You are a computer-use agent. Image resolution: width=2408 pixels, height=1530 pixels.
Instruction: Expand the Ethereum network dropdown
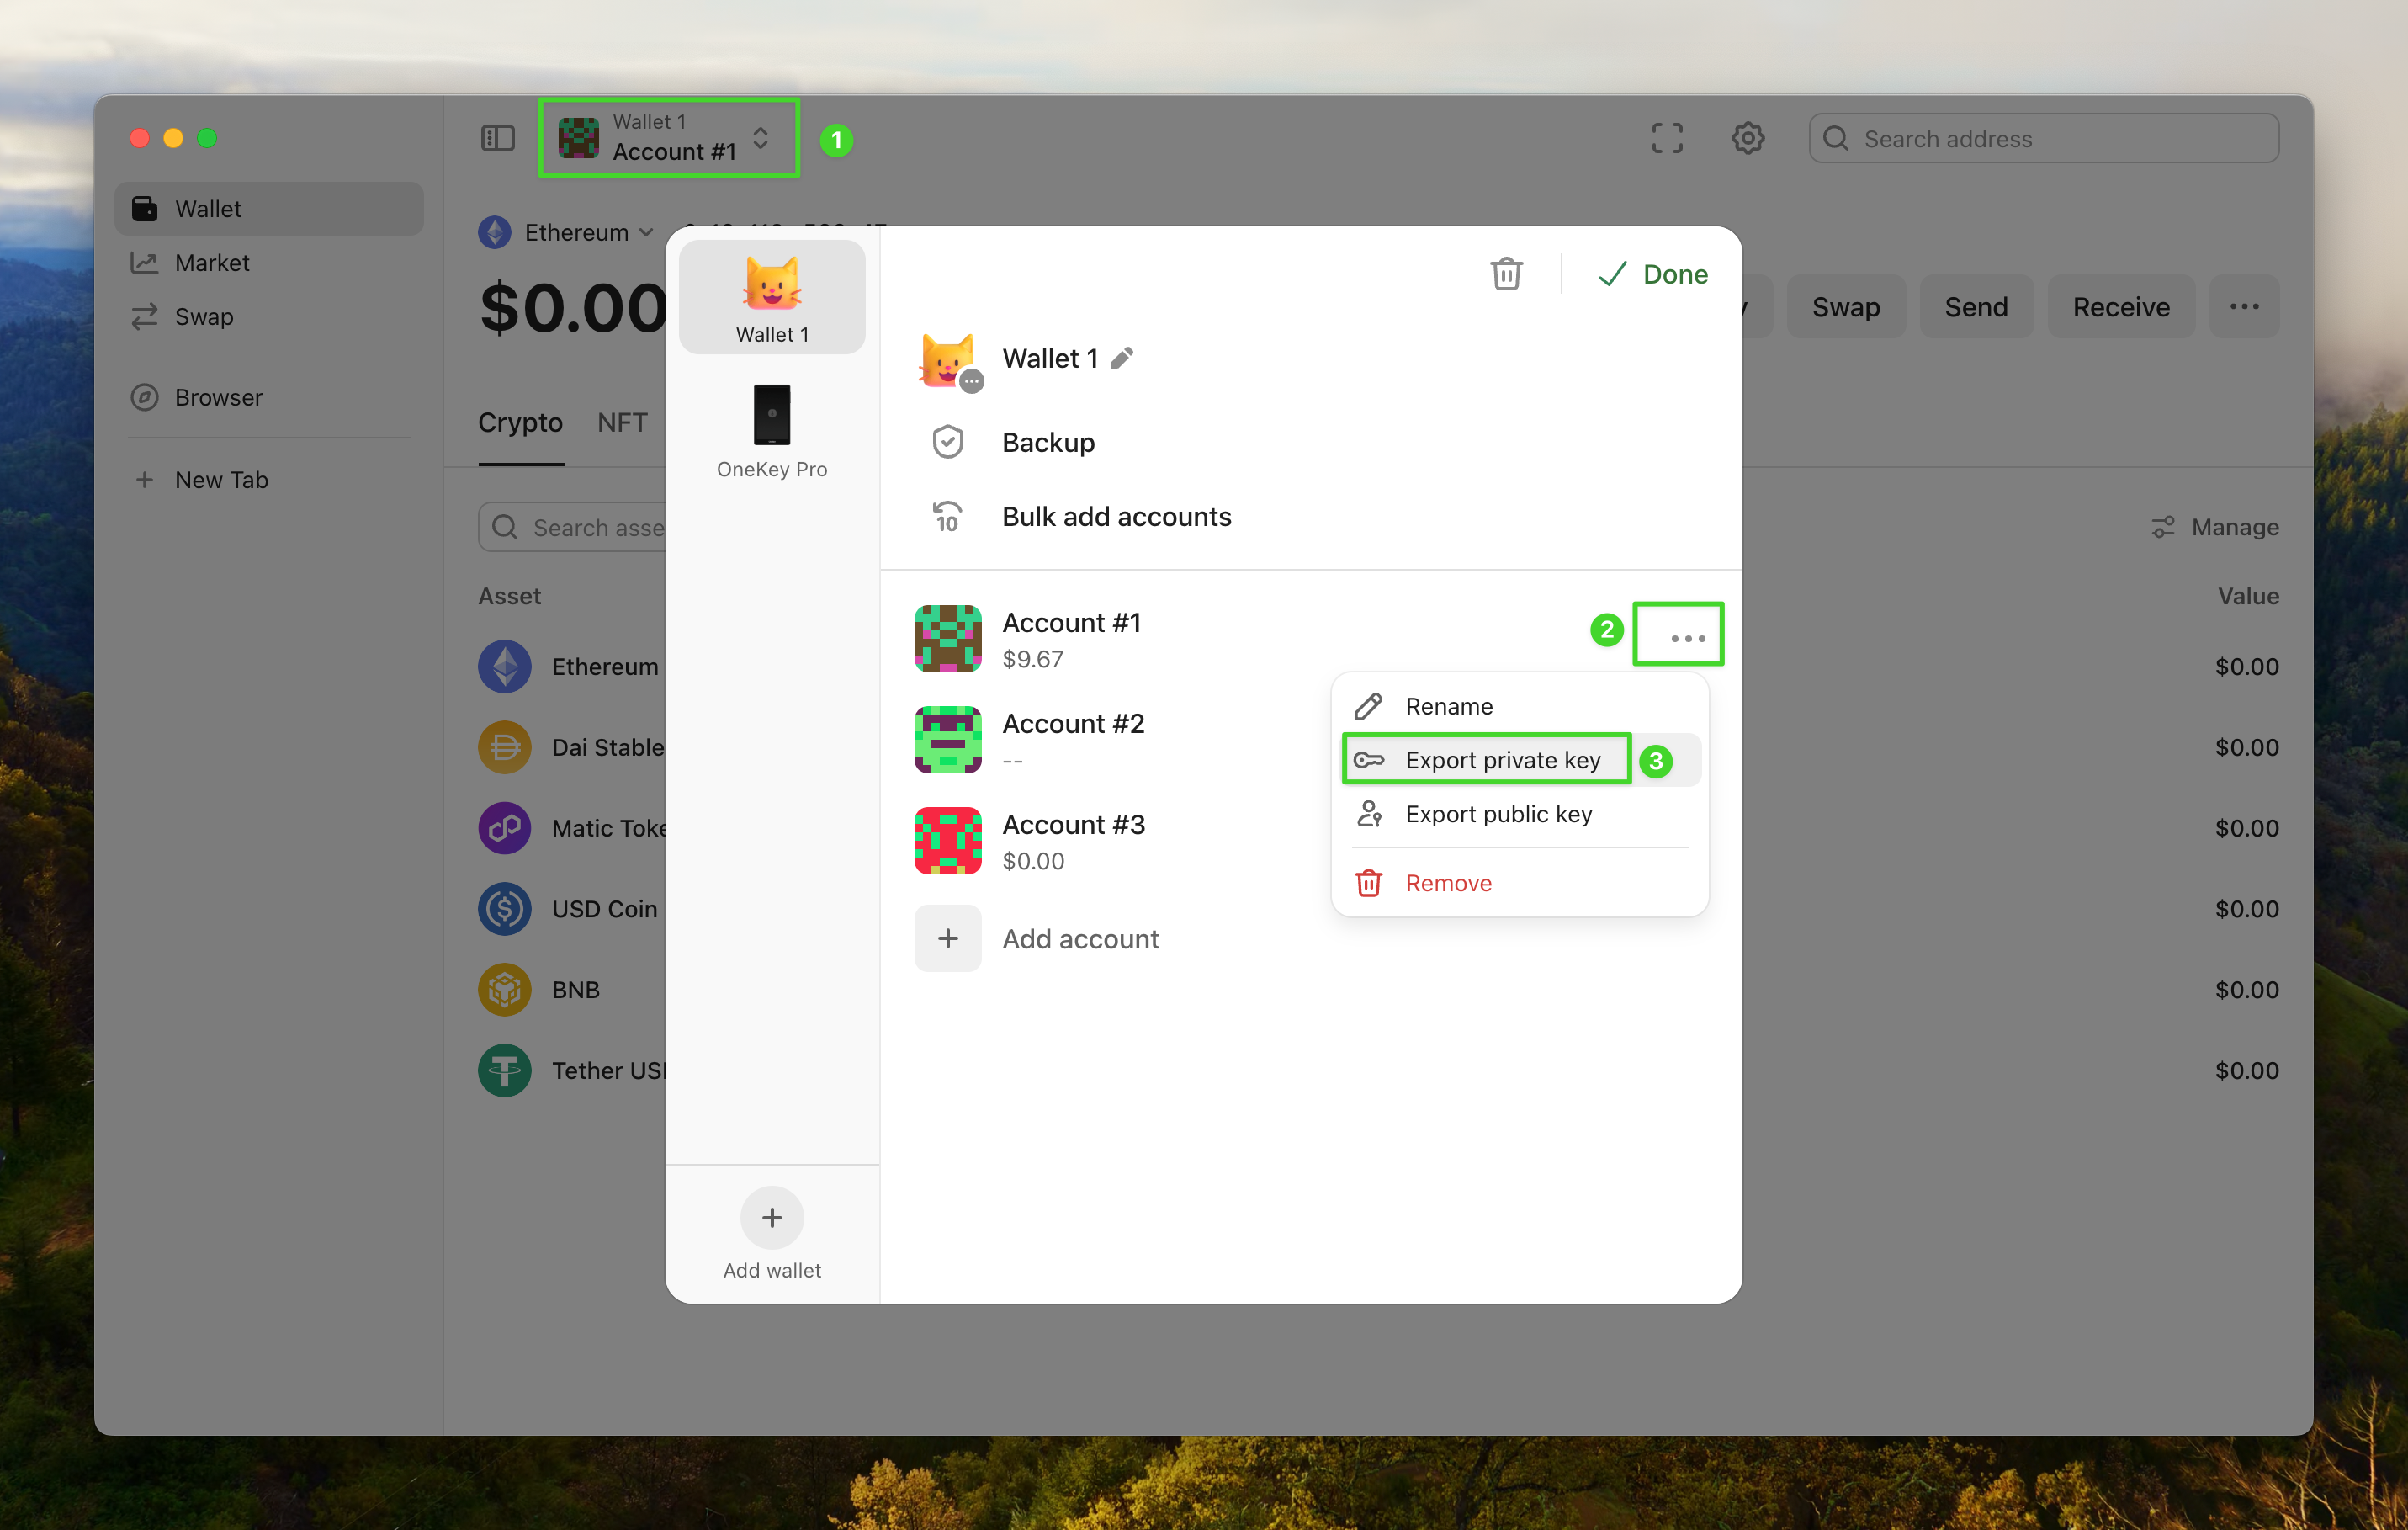pyautogui.click(x=567, y=232)
